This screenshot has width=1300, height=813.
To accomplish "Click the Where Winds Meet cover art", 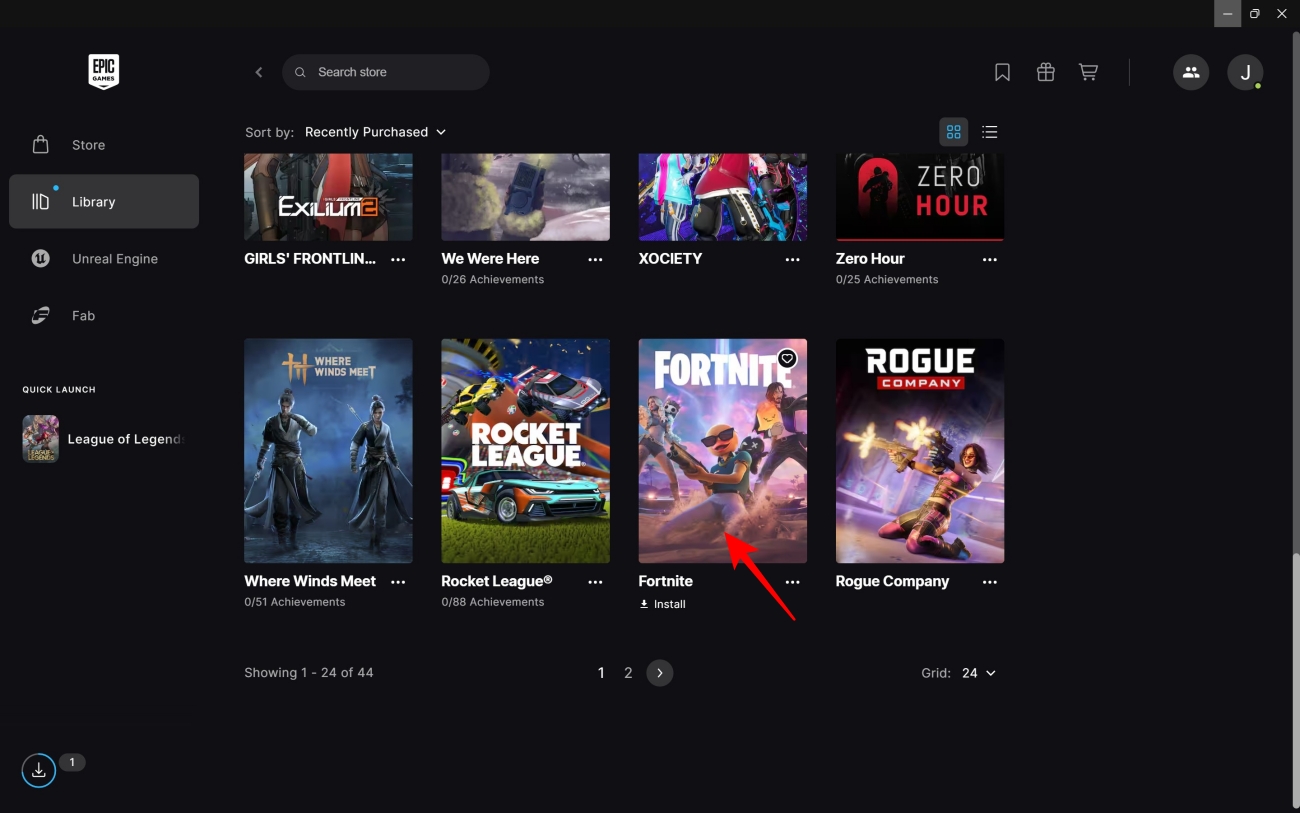I will (328, 450).
